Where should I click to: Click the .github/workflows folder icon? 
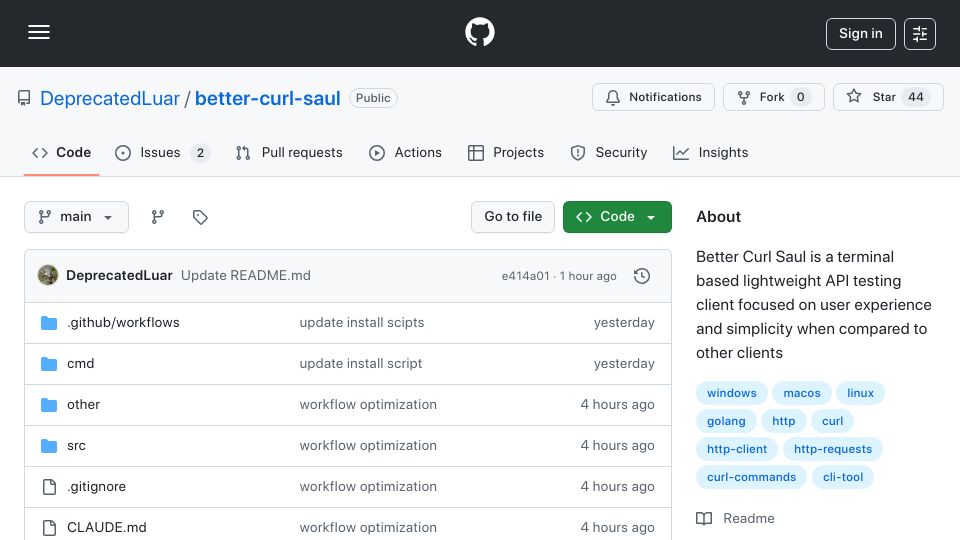[49, 323]
